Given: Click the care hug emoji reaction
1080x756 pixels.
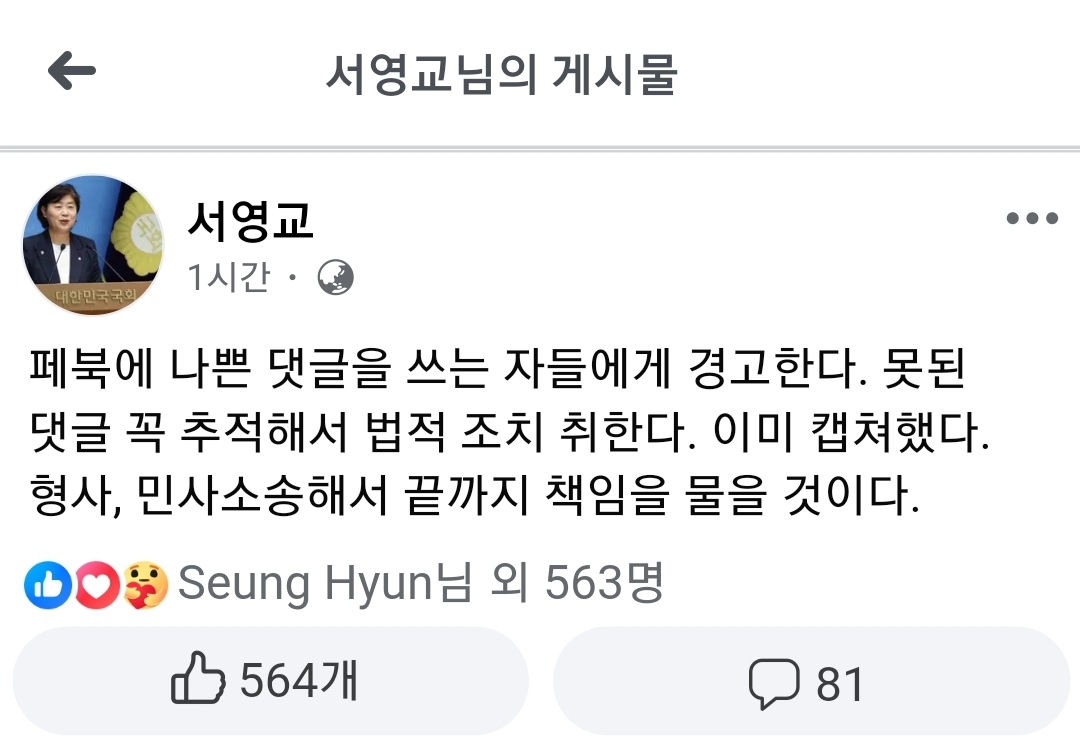Looking at the screenshot, I should (145, 585).
